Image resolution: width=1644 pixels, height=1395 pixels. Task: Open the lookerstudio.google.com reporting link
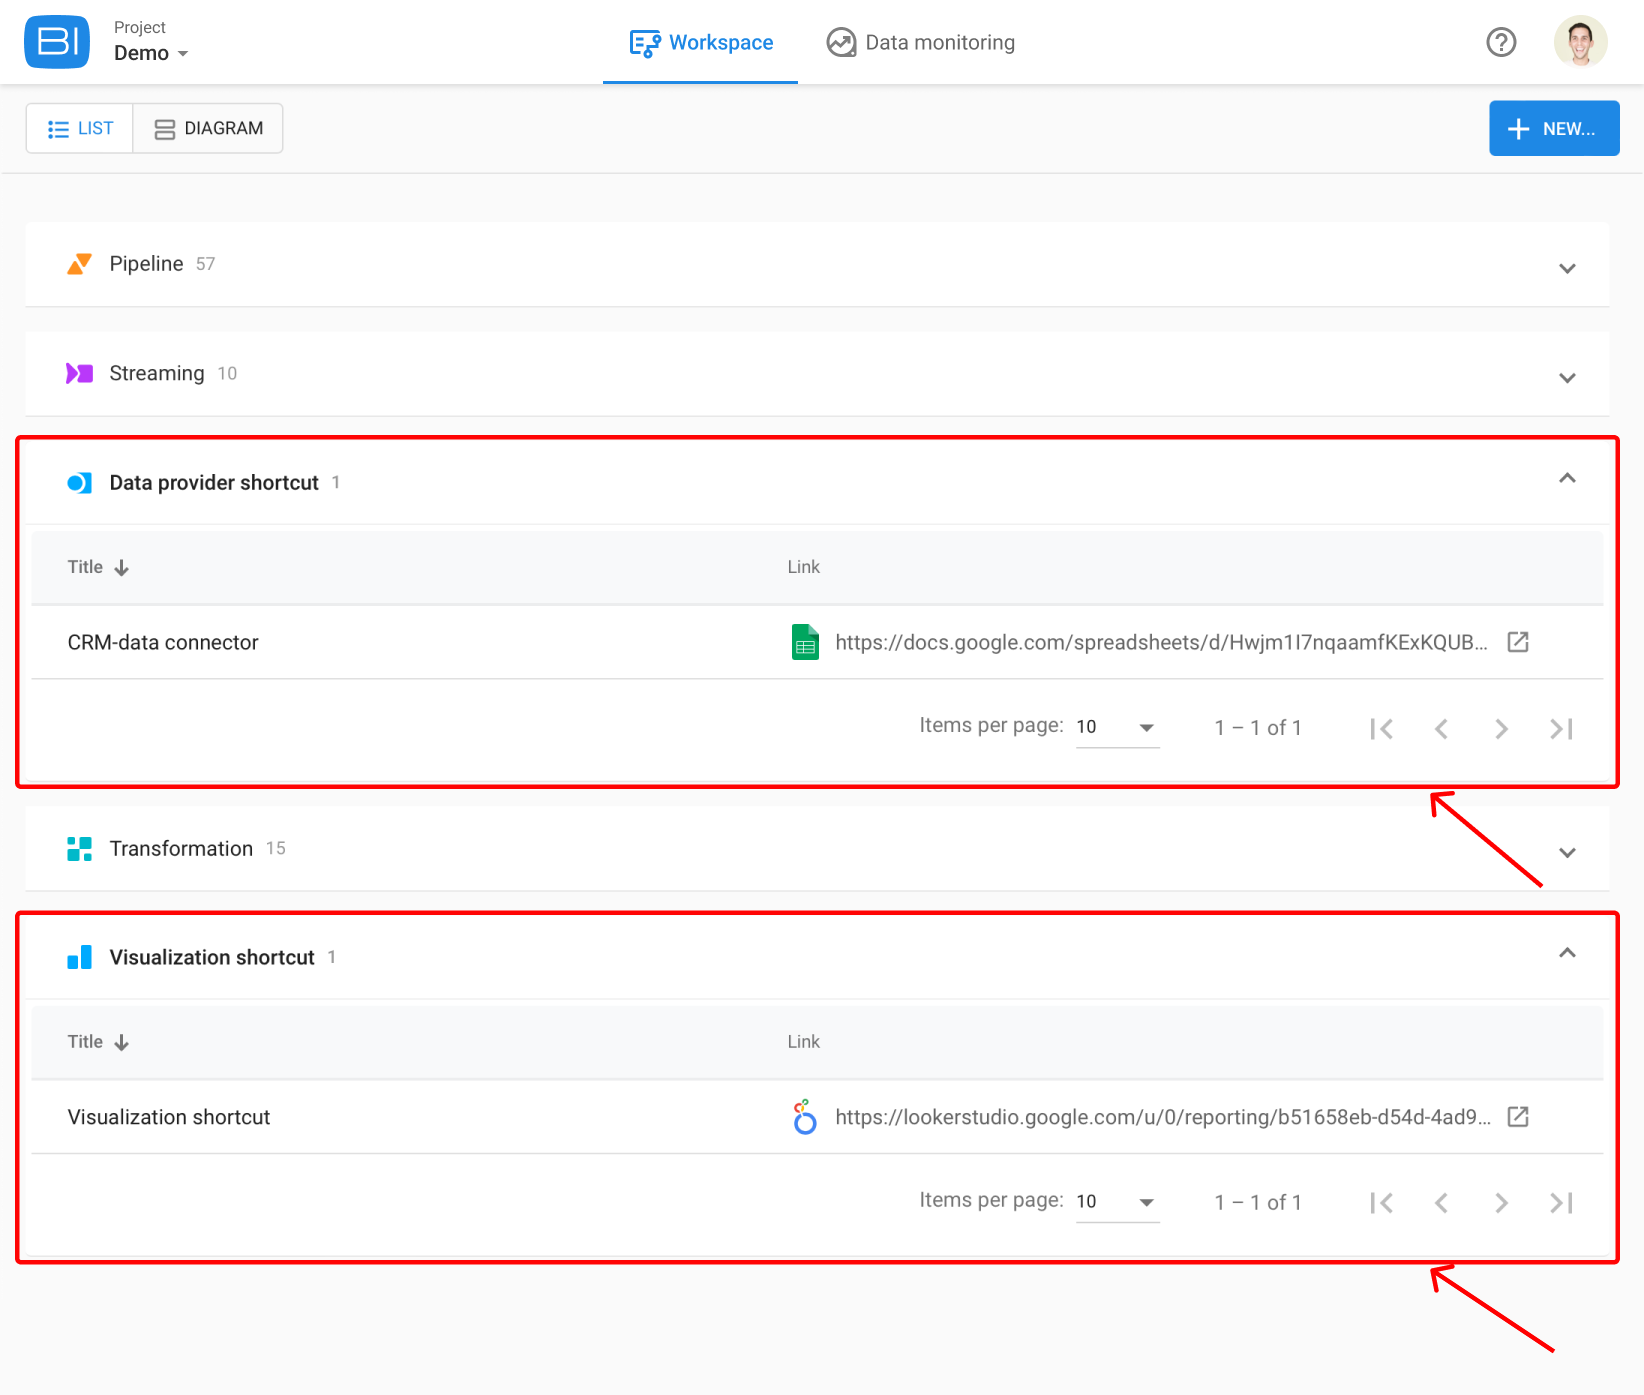[x=1163, y=1117]
